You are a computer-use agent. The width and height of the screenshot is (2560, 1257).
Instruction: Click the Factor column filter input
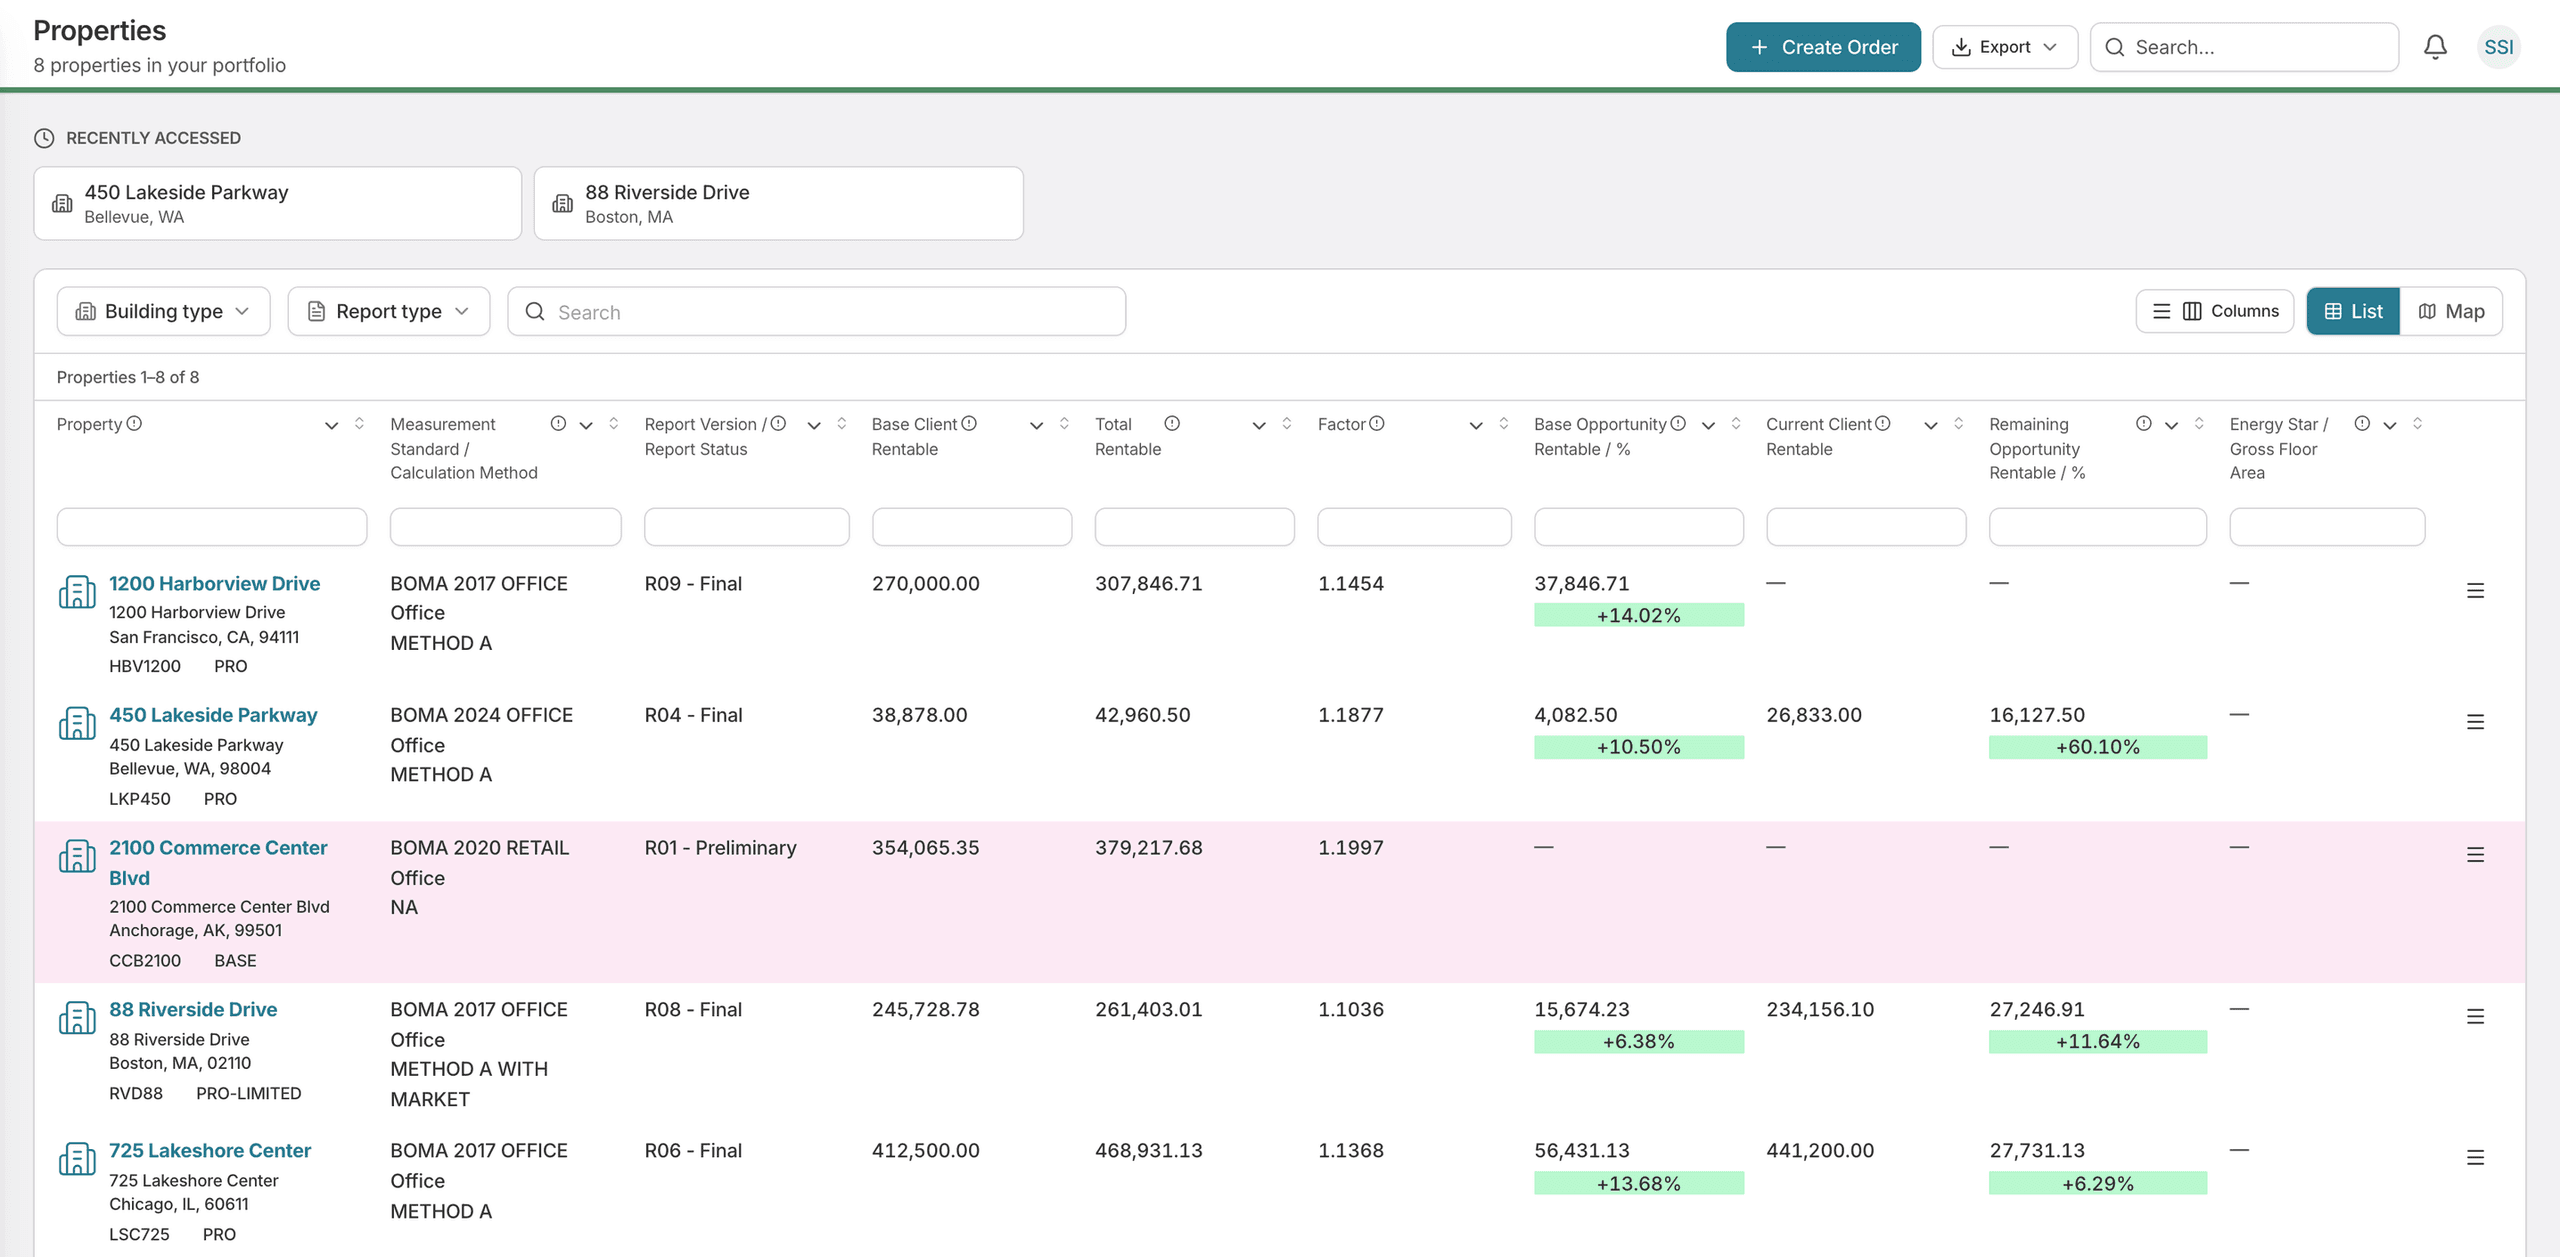[1414, 527]
